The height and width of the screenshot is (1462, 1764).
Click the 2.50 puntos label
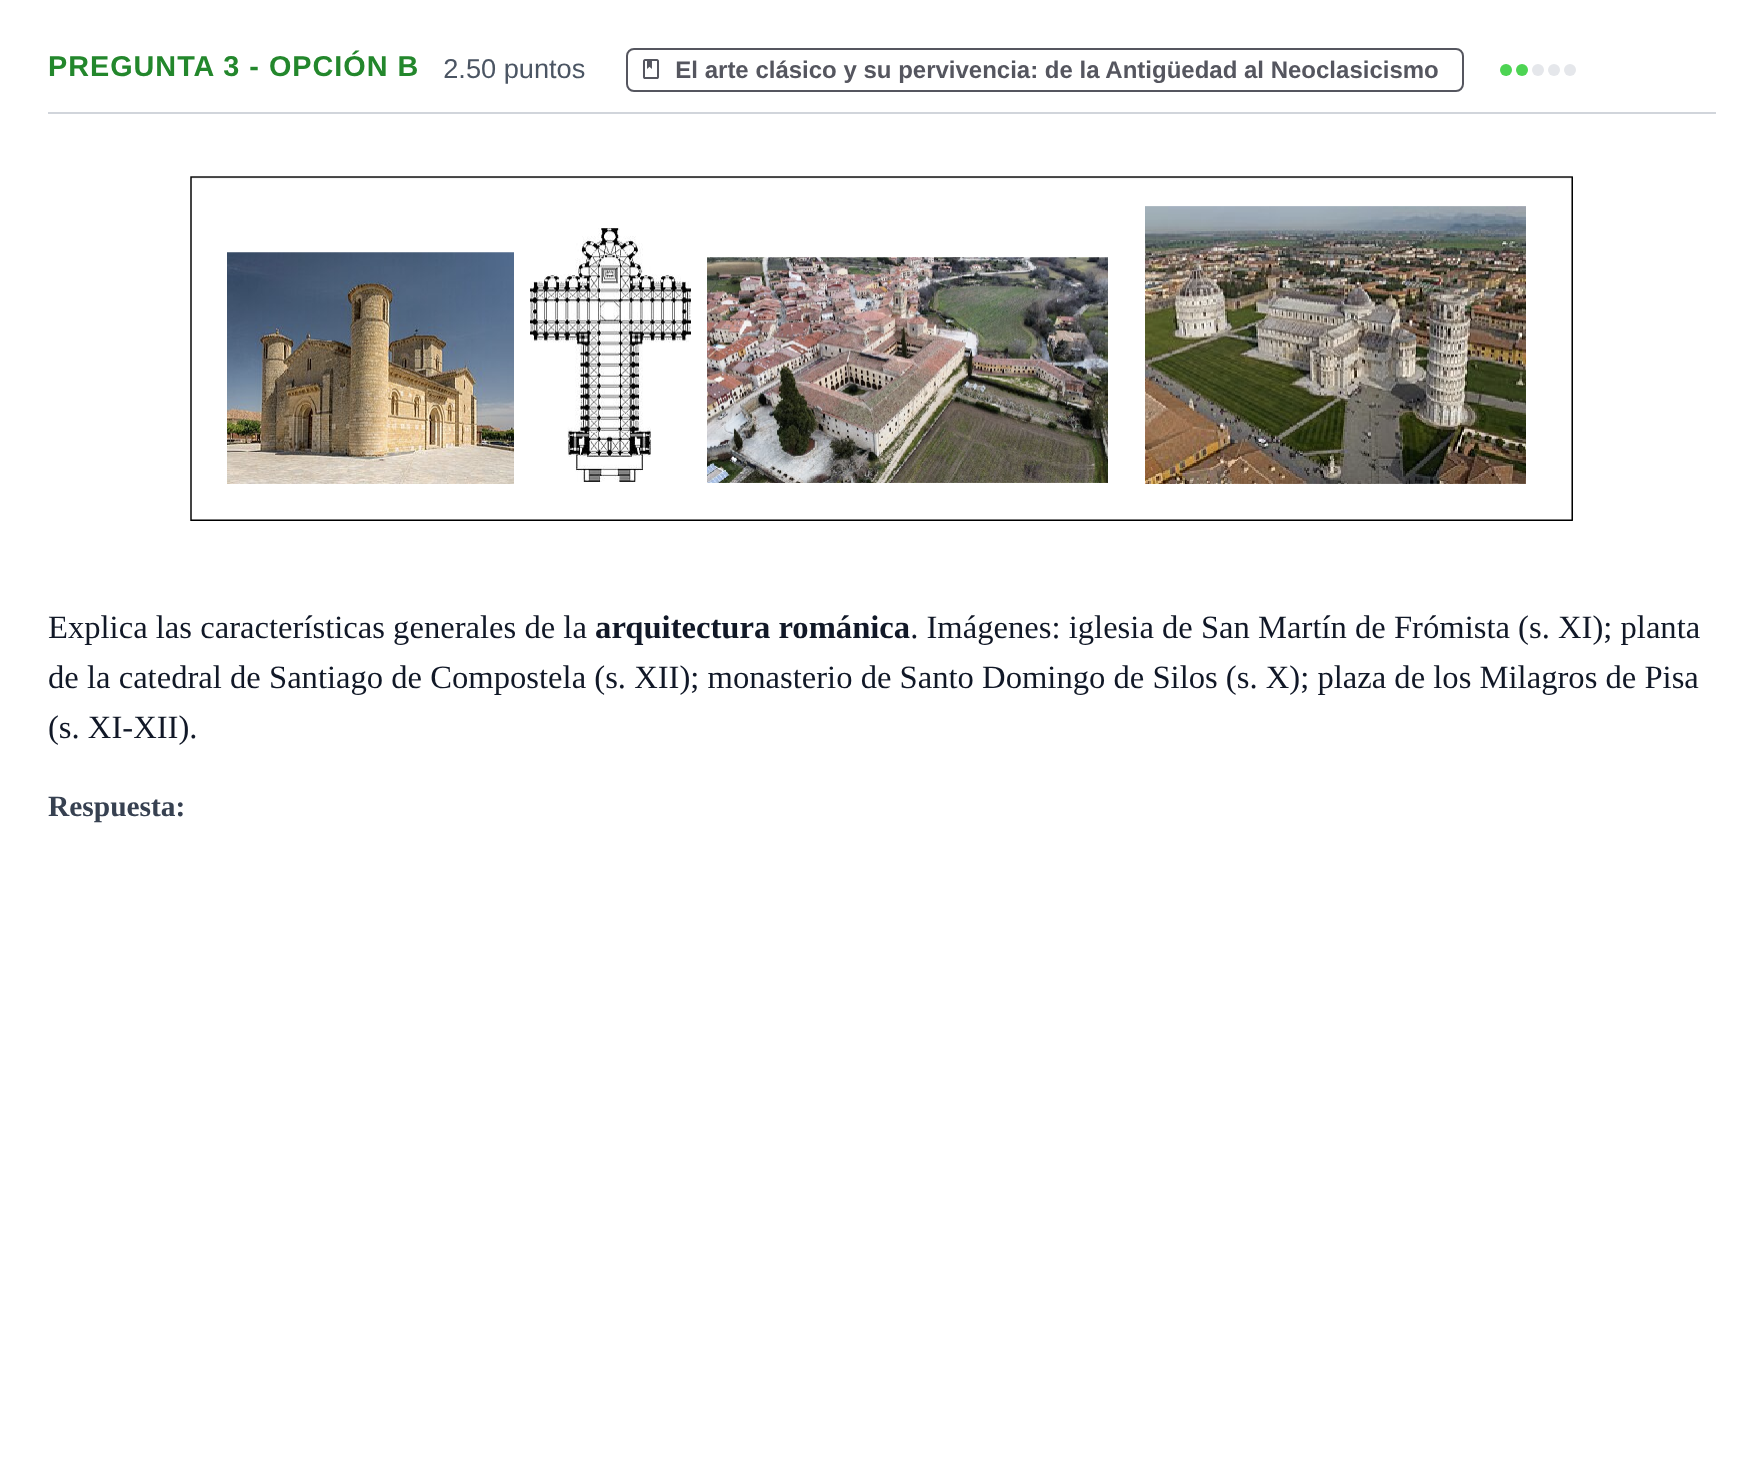[x=514, y=69]
